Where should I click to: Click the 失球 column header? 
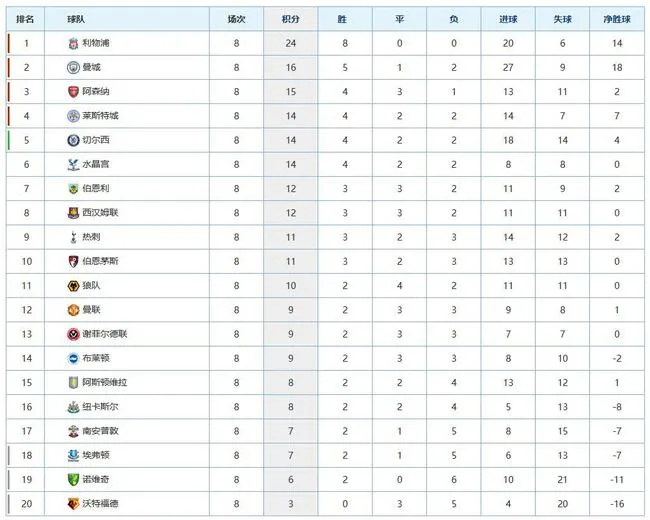click(x=563, y=19)
